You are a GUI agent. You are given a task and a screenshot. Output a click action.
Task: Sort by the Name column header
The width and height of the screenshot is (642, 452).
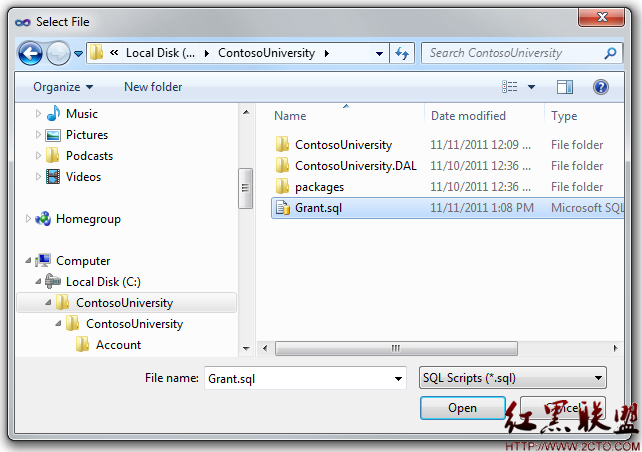tap(290, 116)
